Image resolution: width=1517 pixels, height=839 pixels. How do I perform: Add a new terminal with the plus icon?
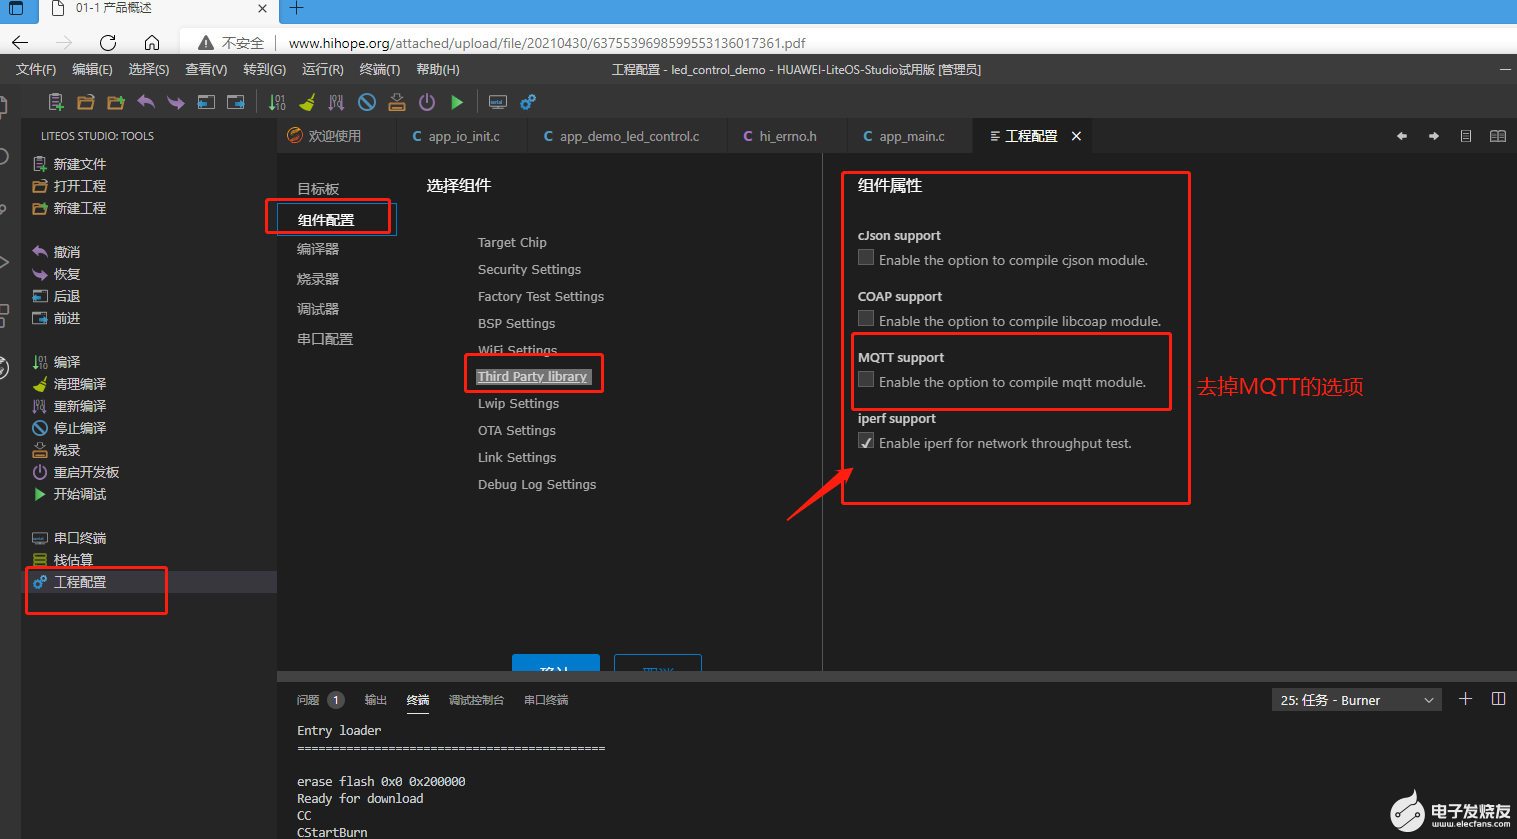point(1465,699)
